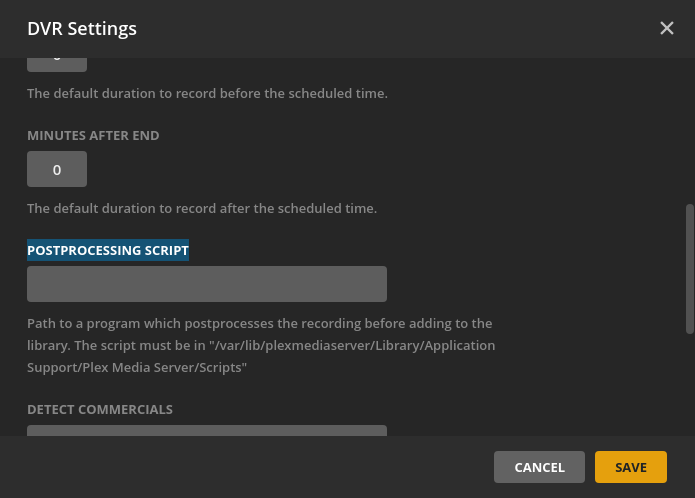The image size is (695, 498).
Task: Click the Minutes After End label
Action: pos(93,135)
